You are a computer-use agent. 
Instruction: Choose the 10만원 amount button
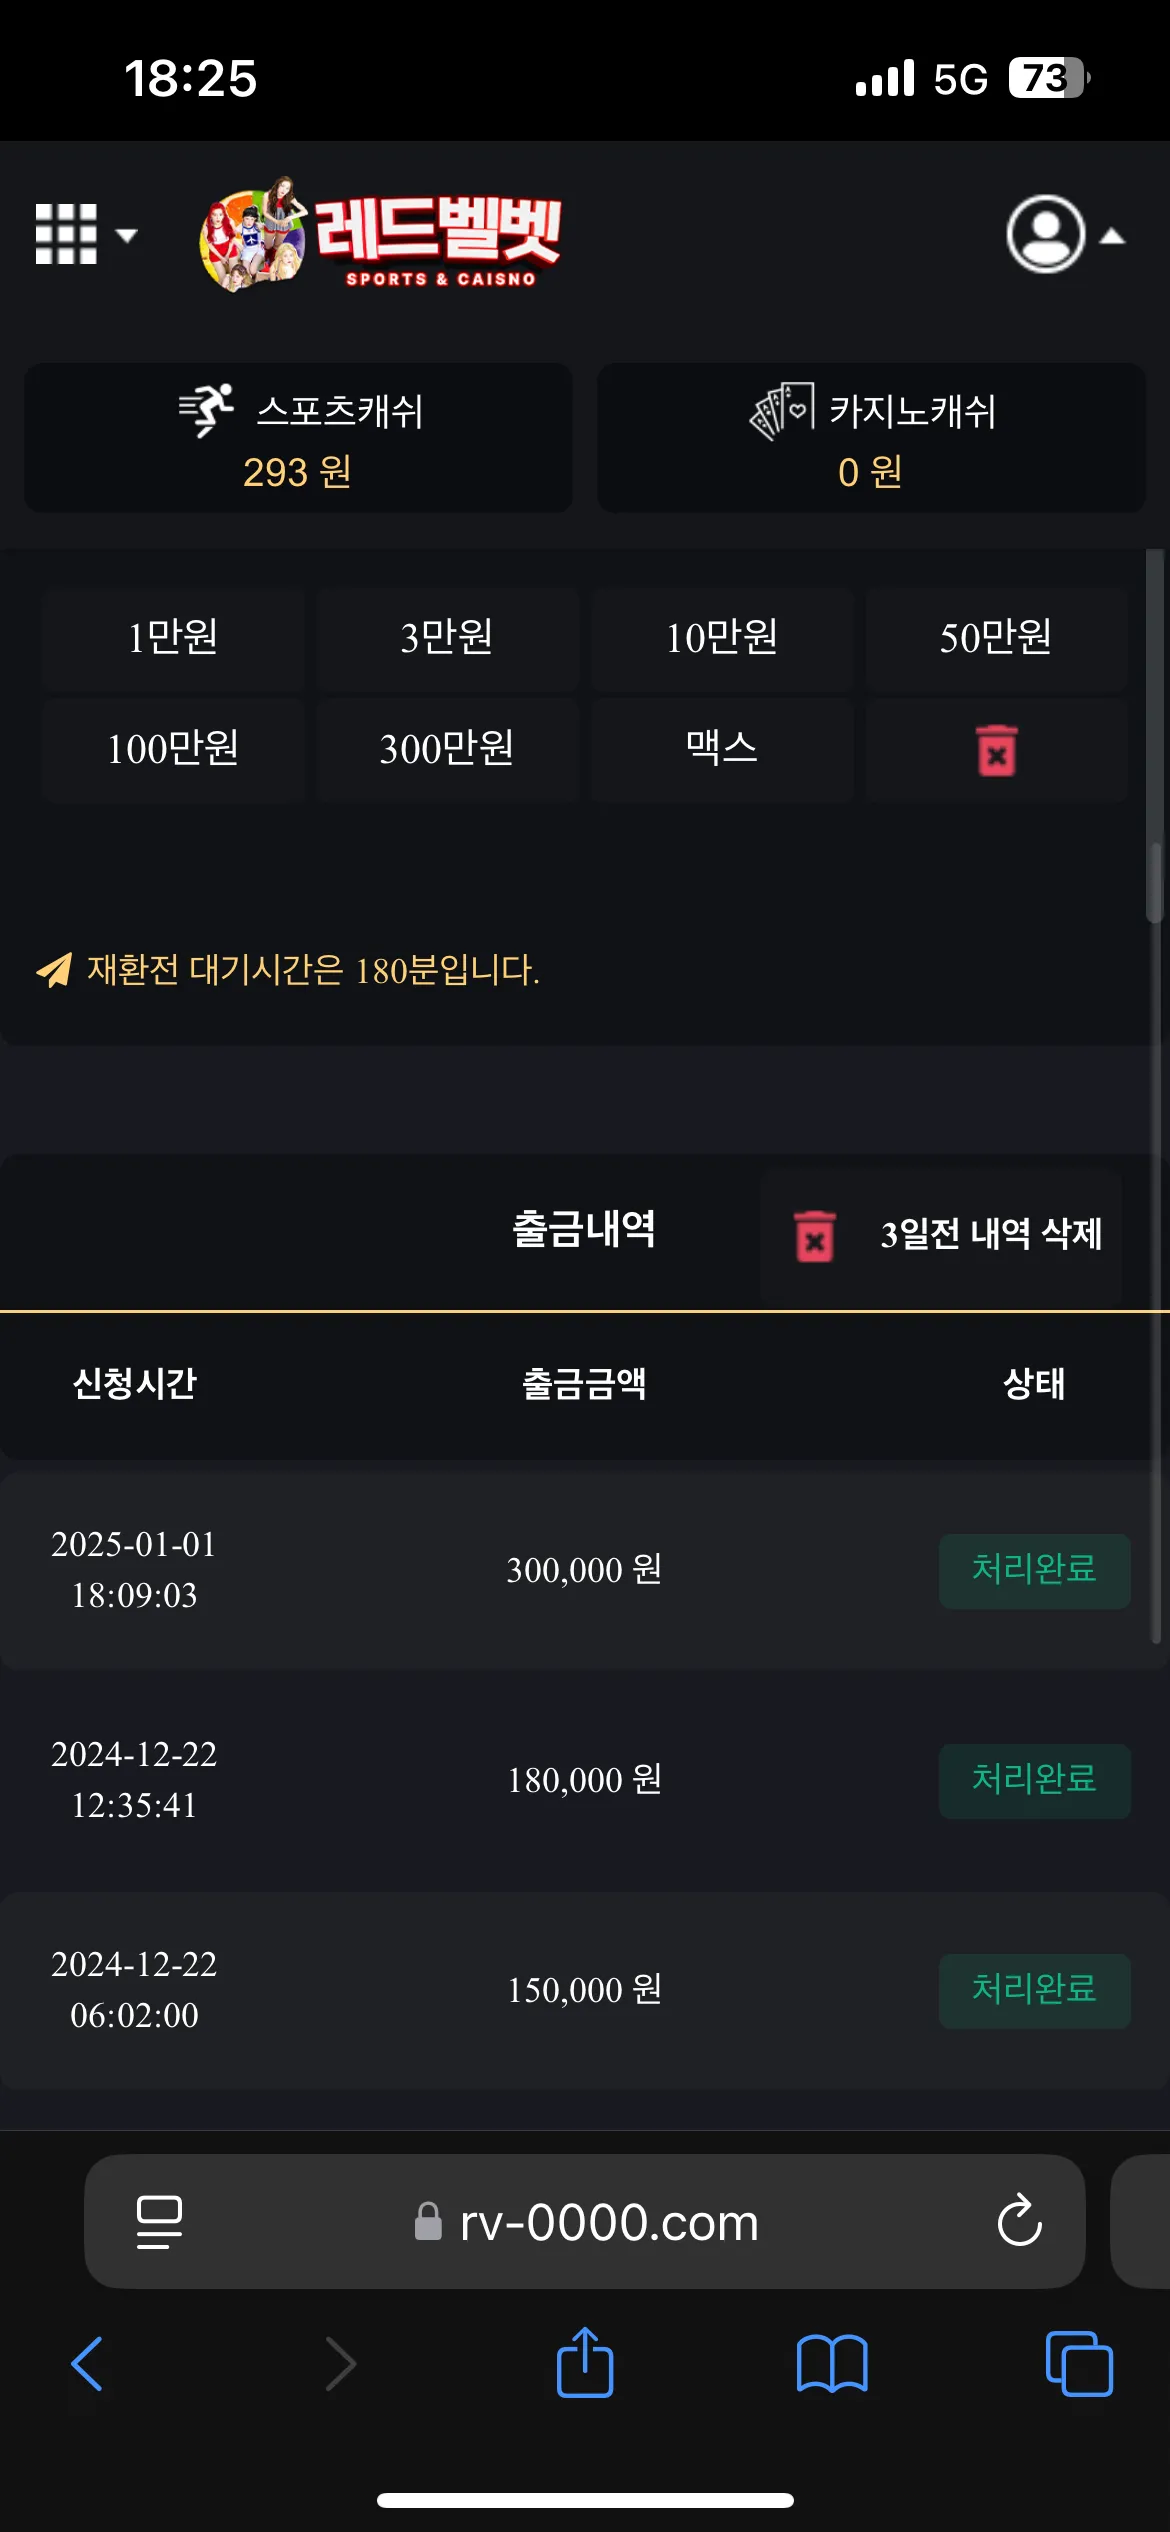point(721,637)
